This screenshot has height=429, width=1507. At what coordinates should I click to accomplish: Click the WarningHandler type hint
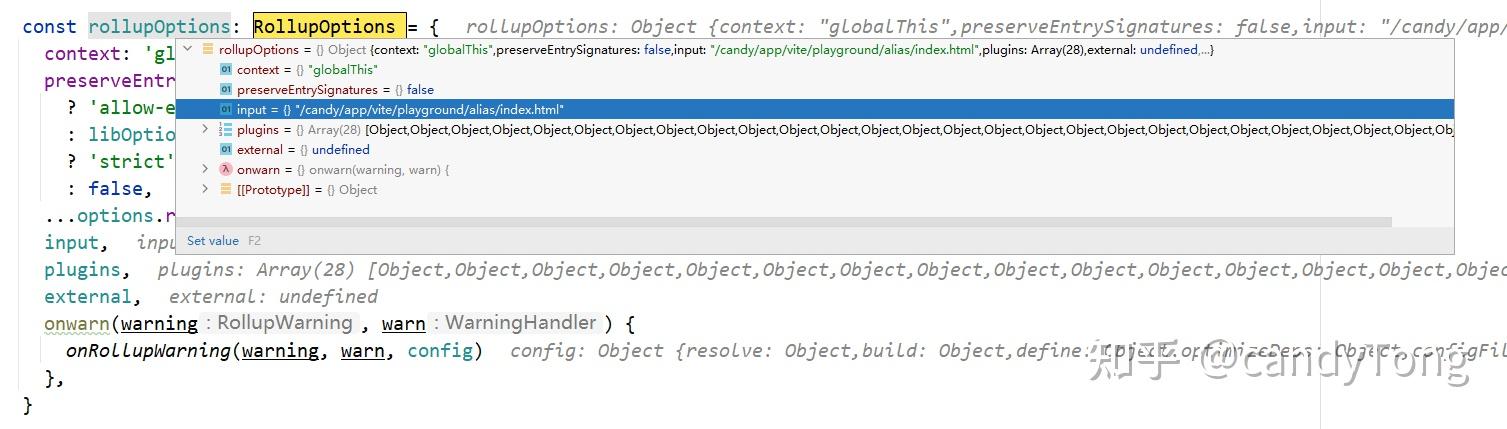pyautogui.click(x=520, y=323)
